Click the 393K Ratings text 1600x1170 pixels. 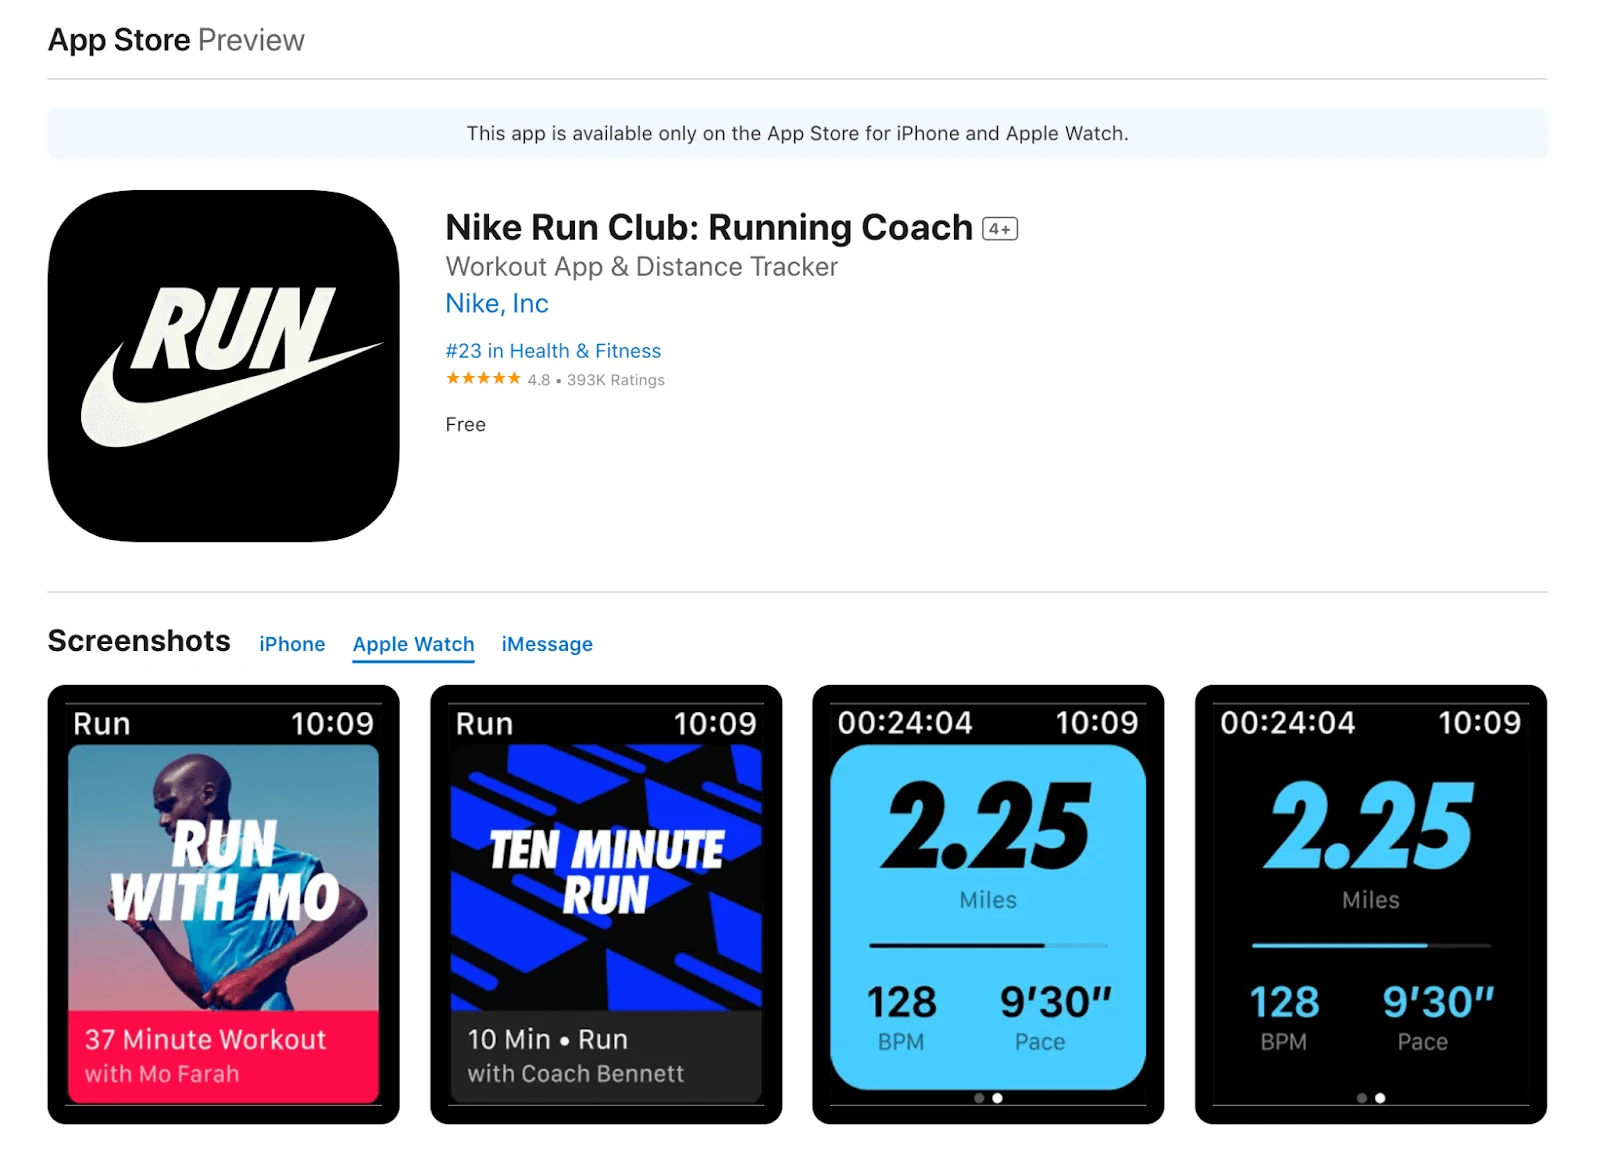pyautogui.click(x=616, y=380)
